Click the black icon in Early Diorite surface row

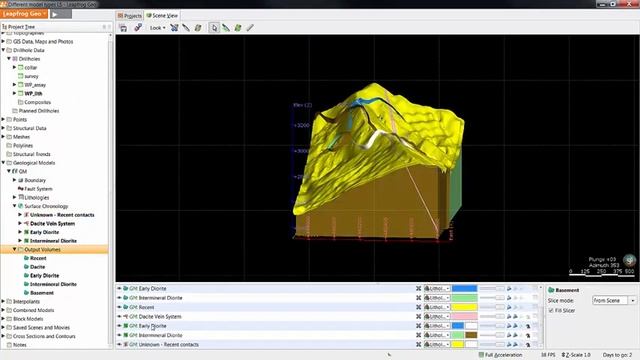528,326
